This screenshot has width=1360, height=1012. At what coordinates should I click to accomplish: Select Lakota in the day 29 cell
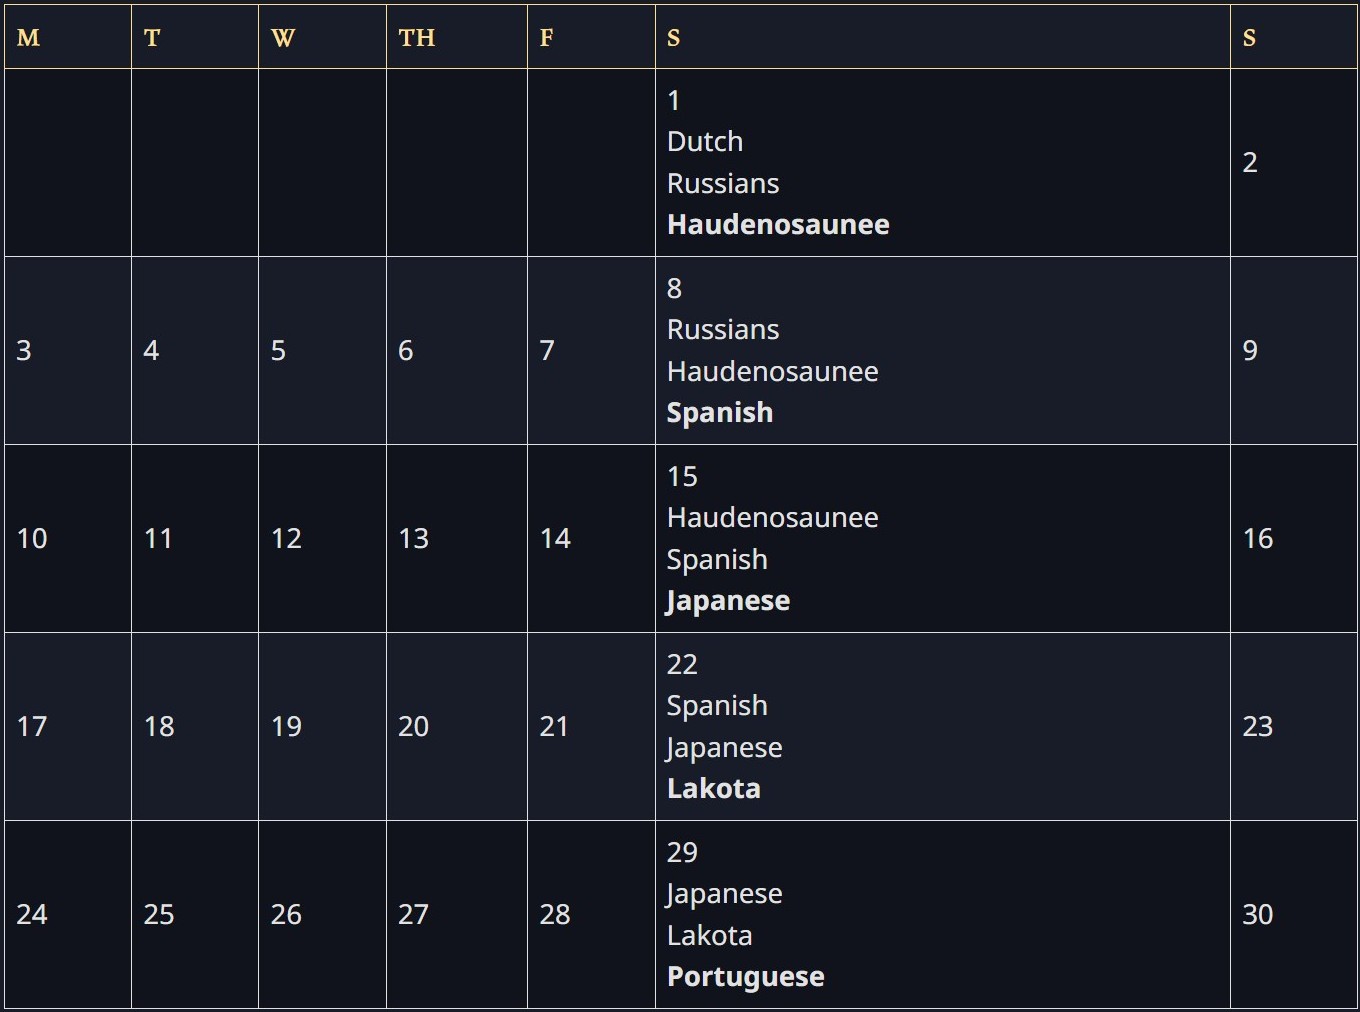pos(710,936)
